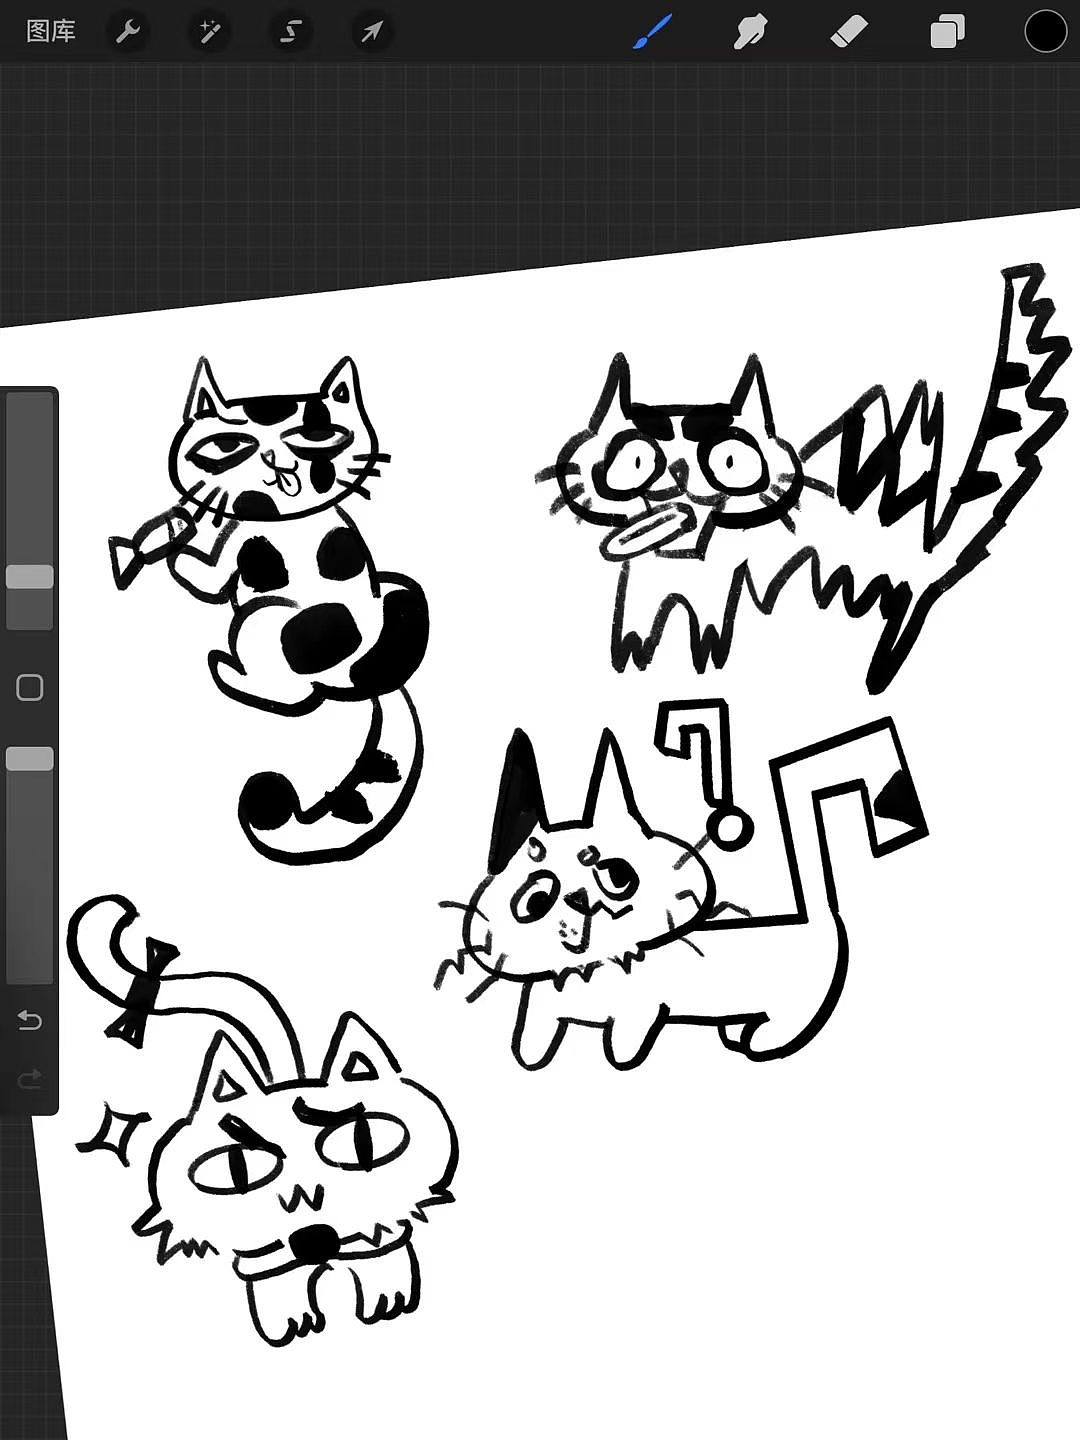Activate the Transform arrow tool
The width and height of the screenshot is (1080, 1440).
(372, 32)
